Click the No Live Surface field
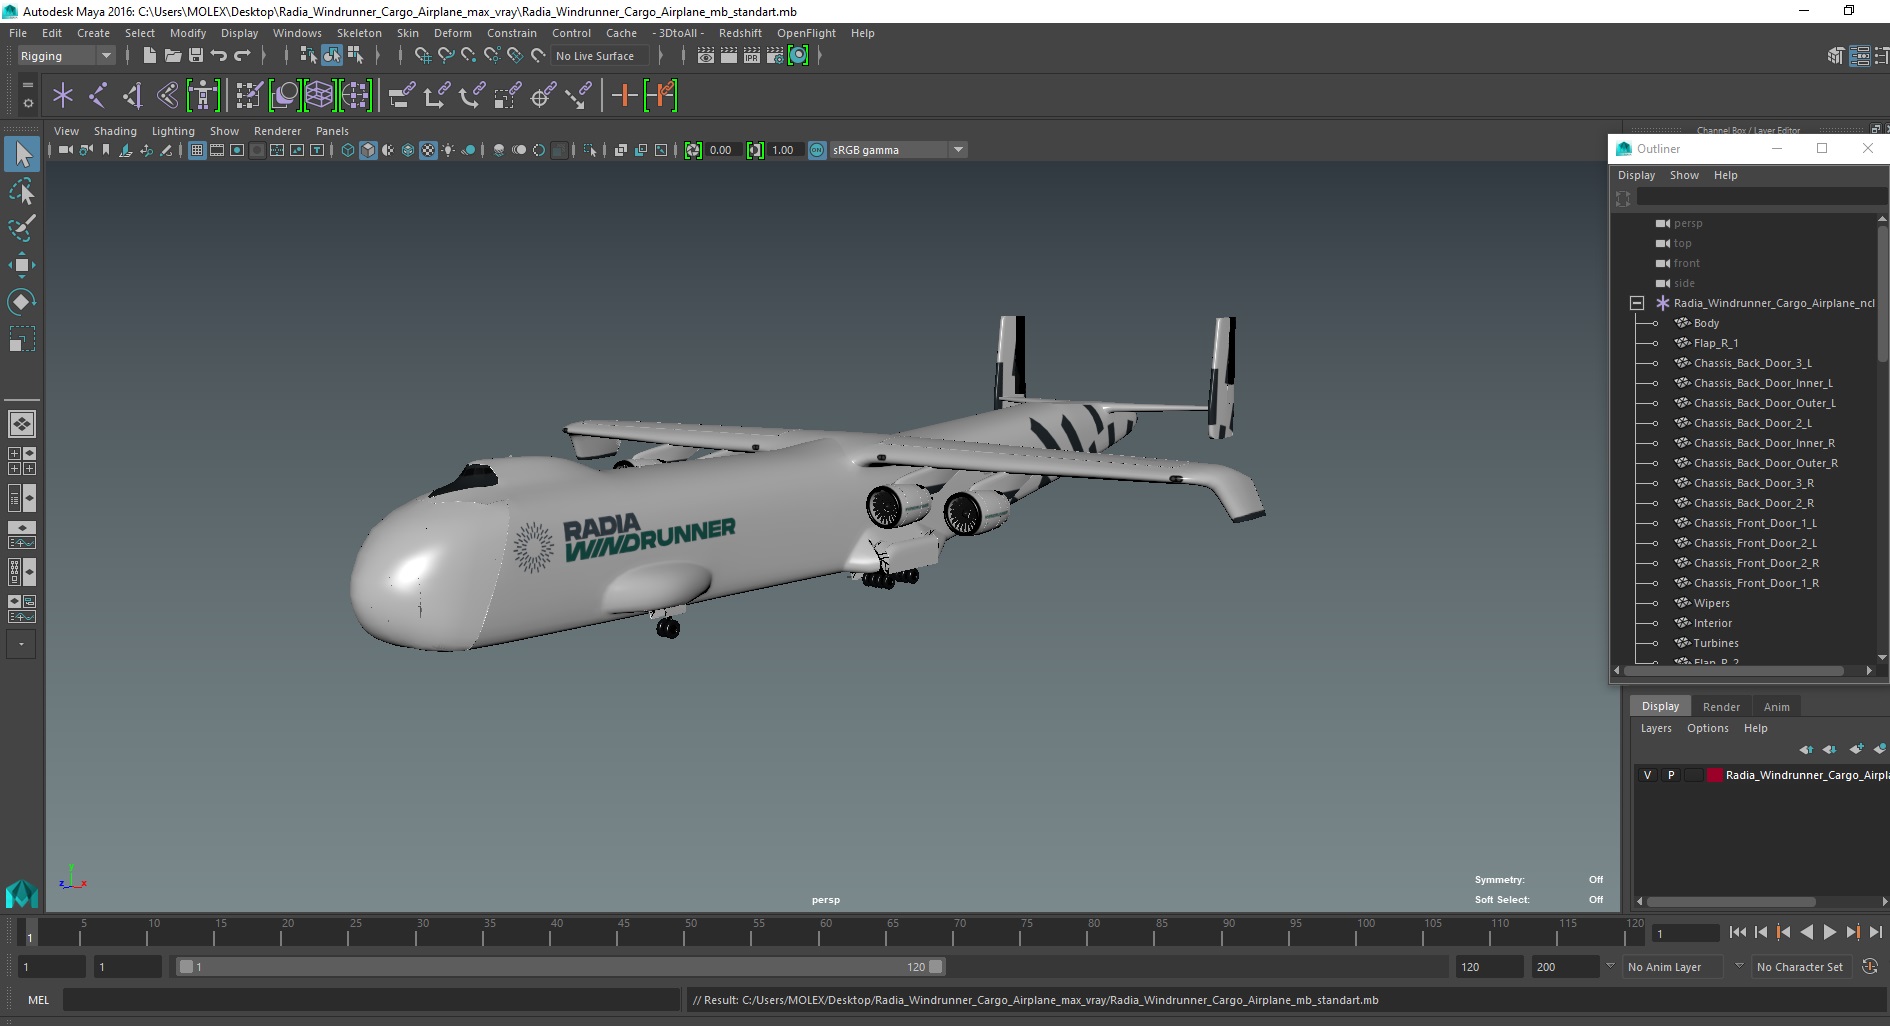The height and width of the screenshot is (1026, 1890). coord(601,56)
